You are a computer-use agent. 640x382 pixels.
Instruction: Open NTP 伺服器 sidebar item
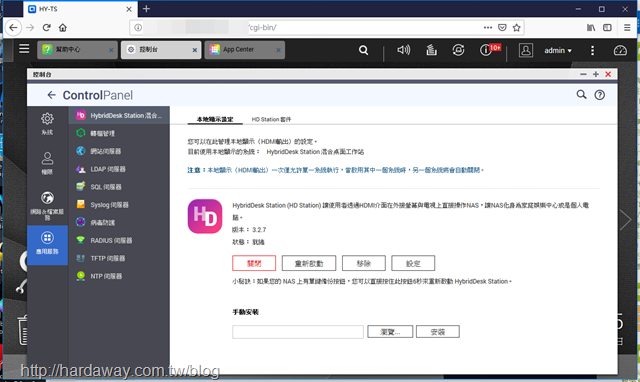[x=119, y=276]
